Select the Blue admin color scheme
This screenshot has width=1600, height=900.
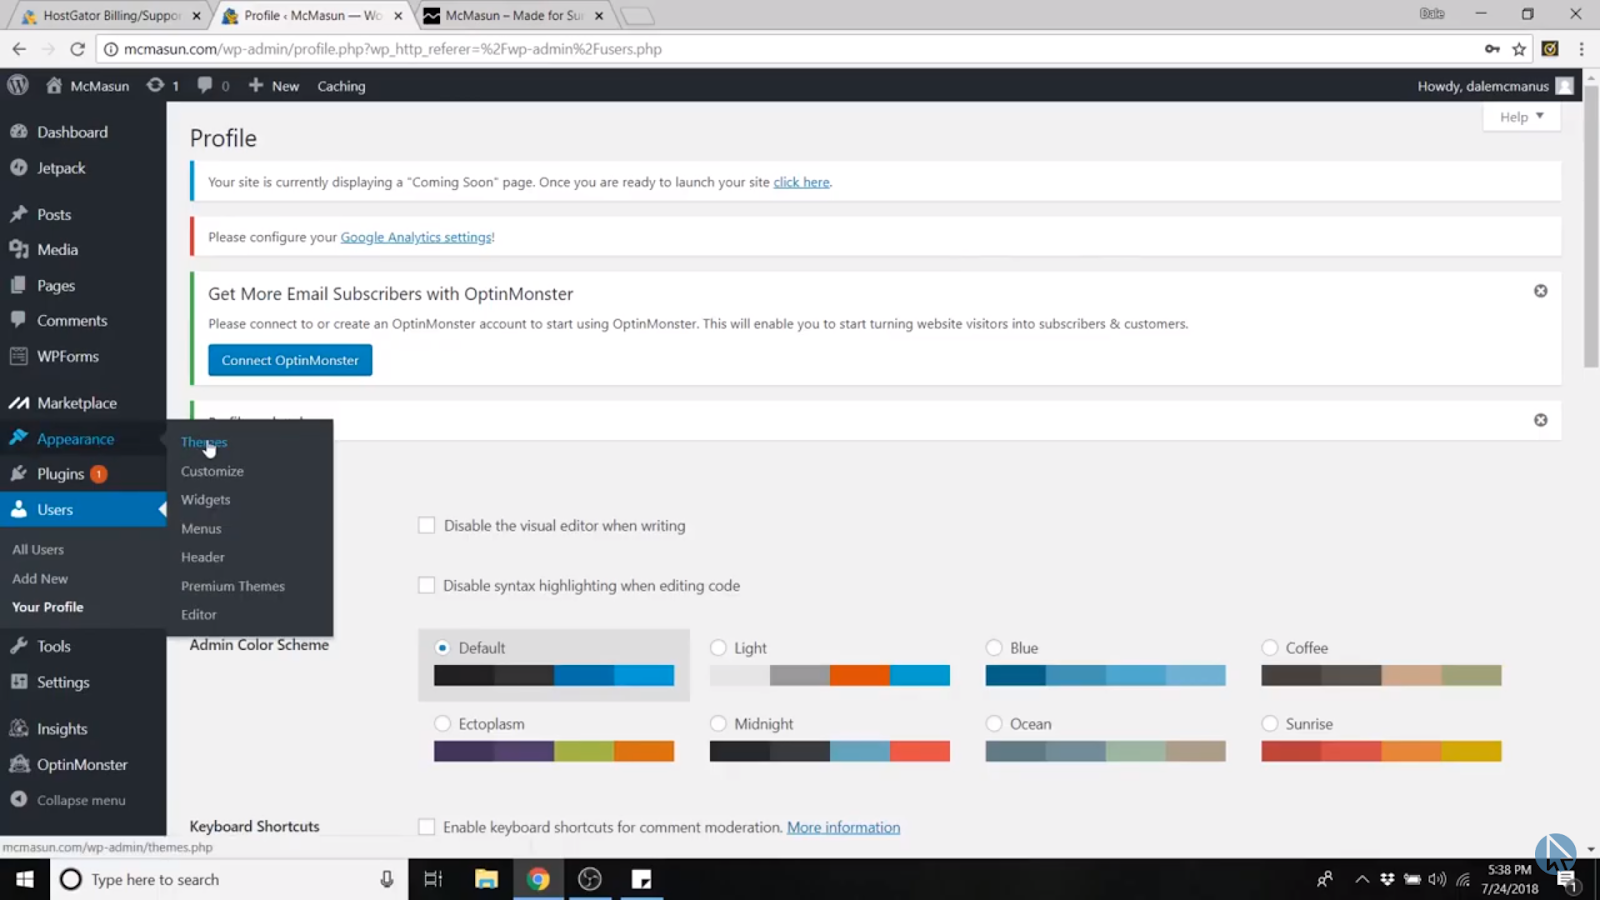[x=994, y=648]
